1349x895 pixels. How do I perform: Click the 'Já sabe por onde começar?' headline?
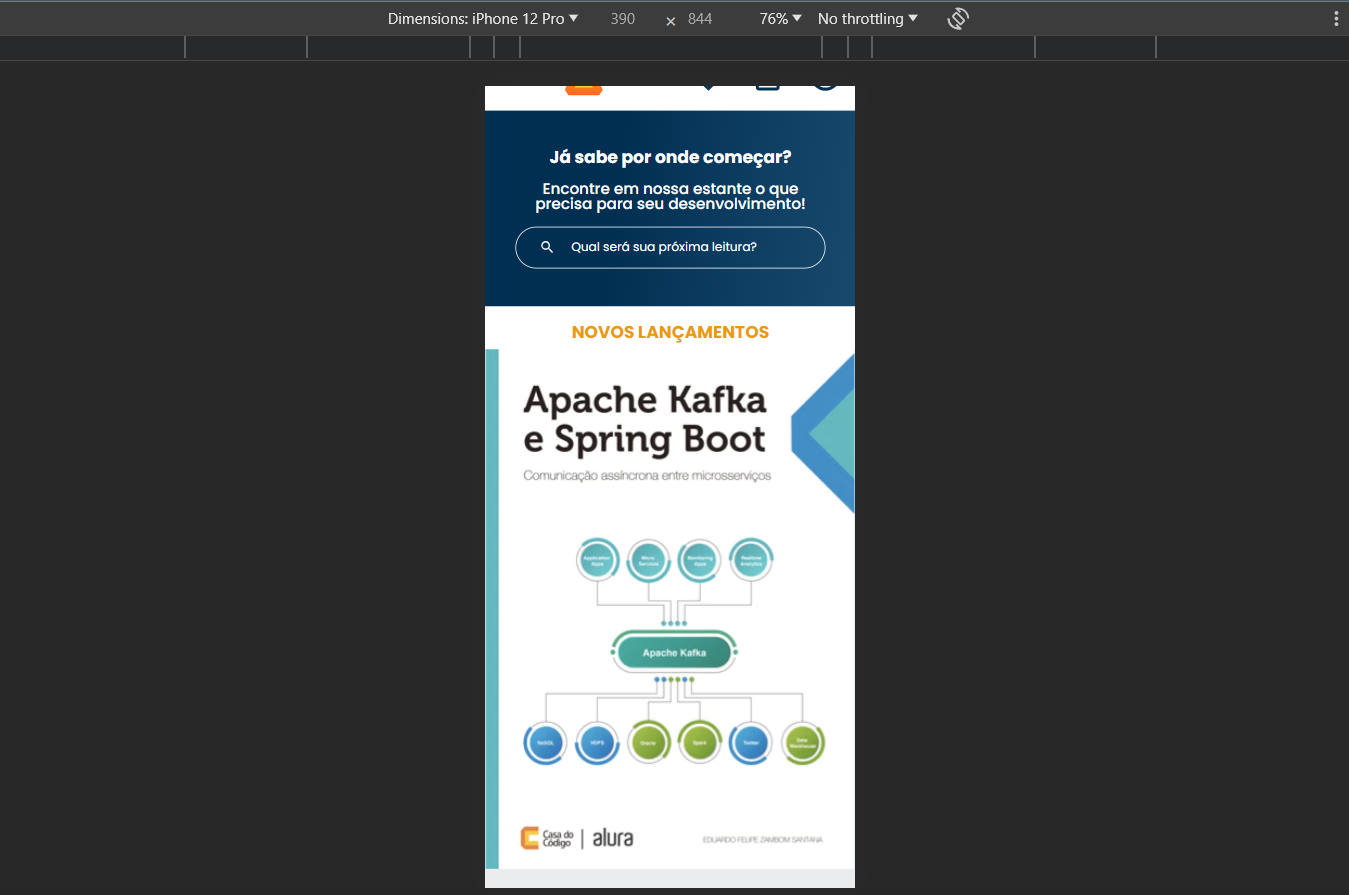[x=670, y=157]
